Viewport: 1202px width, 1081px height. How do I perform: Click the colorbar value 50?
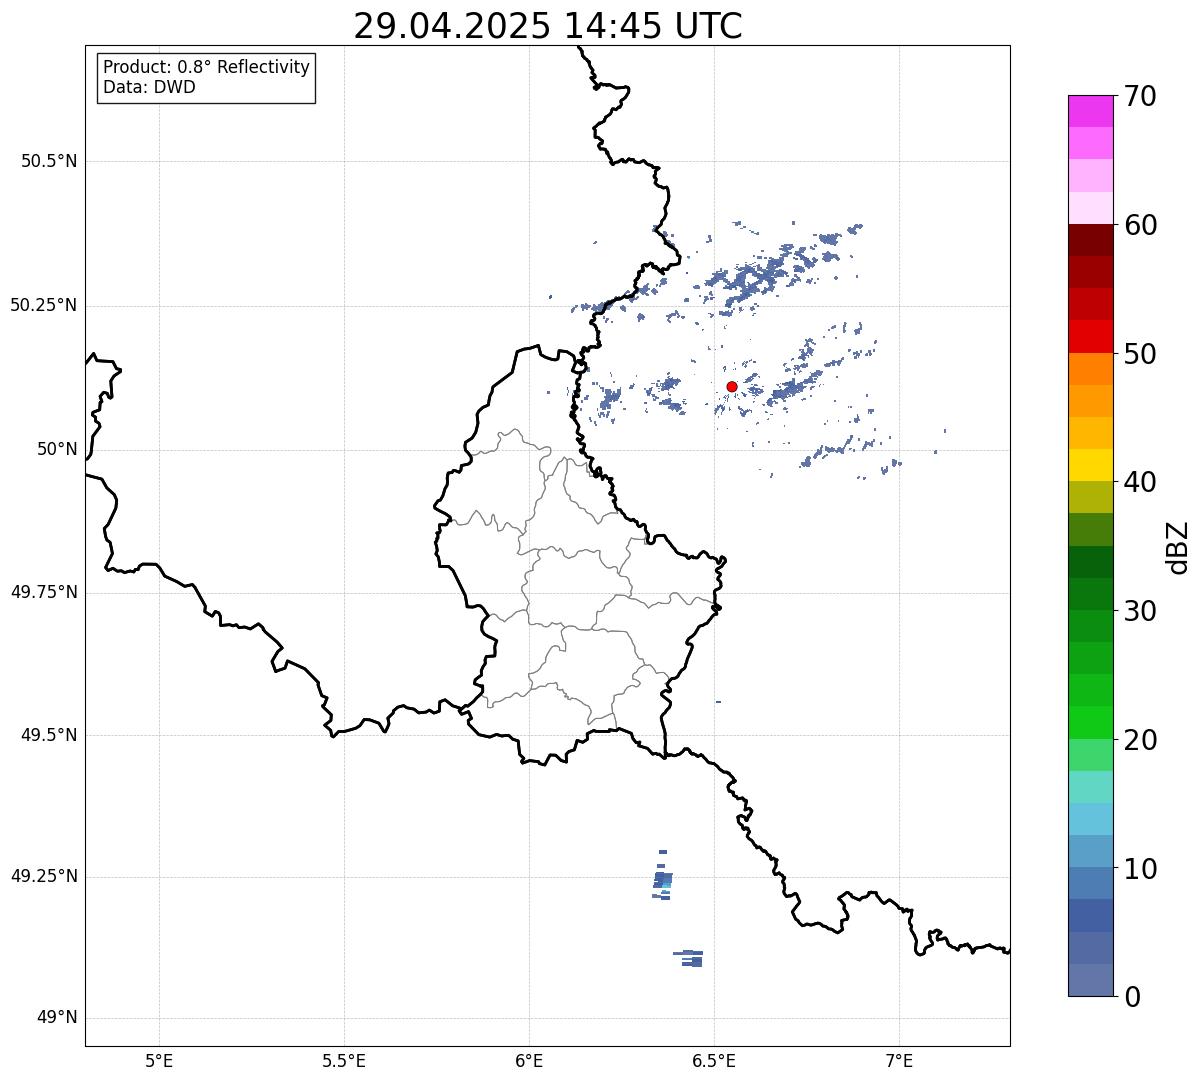coord(1140,354)
